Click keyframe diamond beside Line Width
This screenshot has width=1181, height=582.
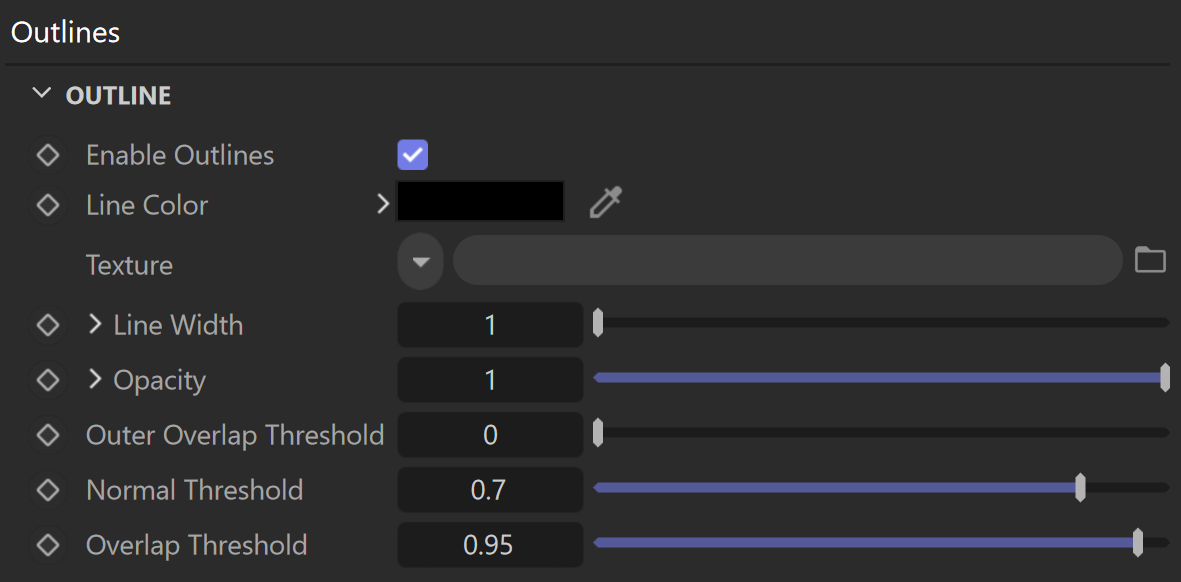coord(48,325)
